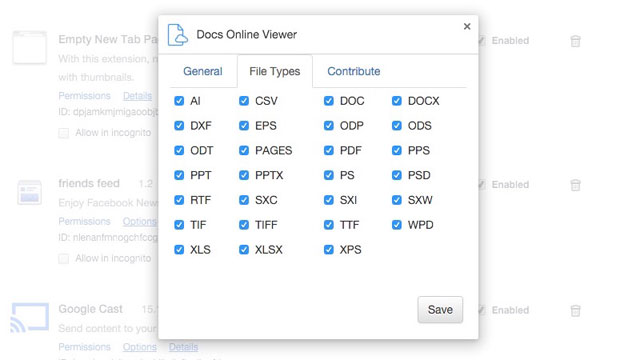Switch to the General tab
This screenshot has width=640, height=360.
(x=203, y=71)
